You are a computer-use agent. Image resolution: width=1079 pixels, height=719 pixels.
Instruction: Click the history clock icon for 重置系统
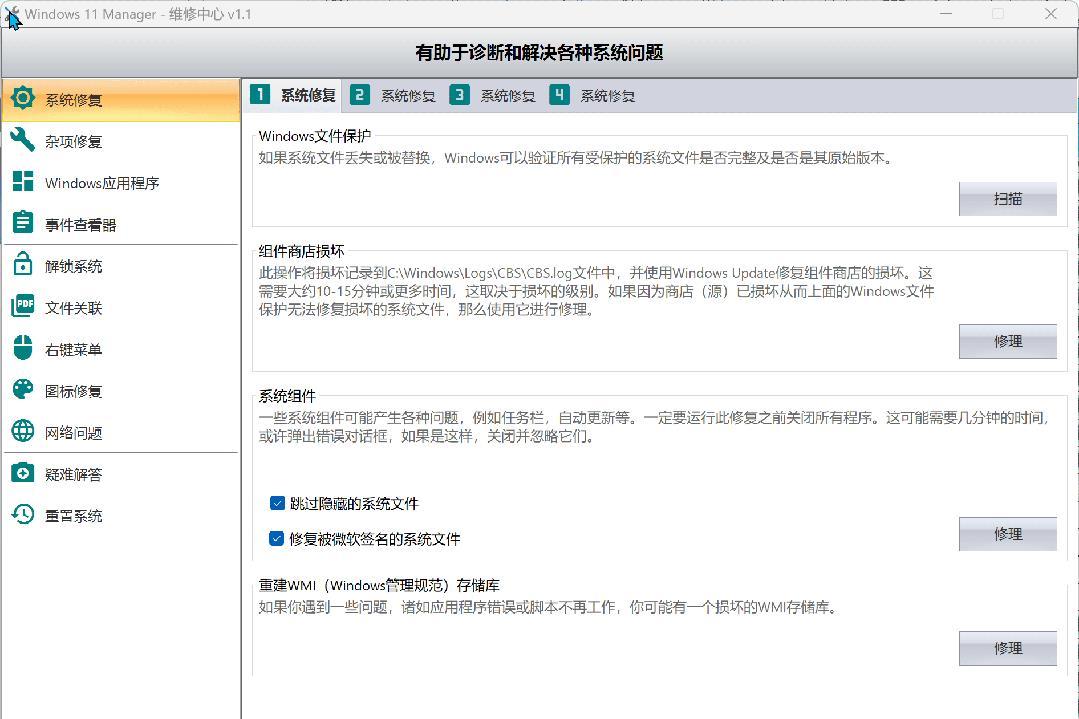pyautogui.click(x=23, y=514)
